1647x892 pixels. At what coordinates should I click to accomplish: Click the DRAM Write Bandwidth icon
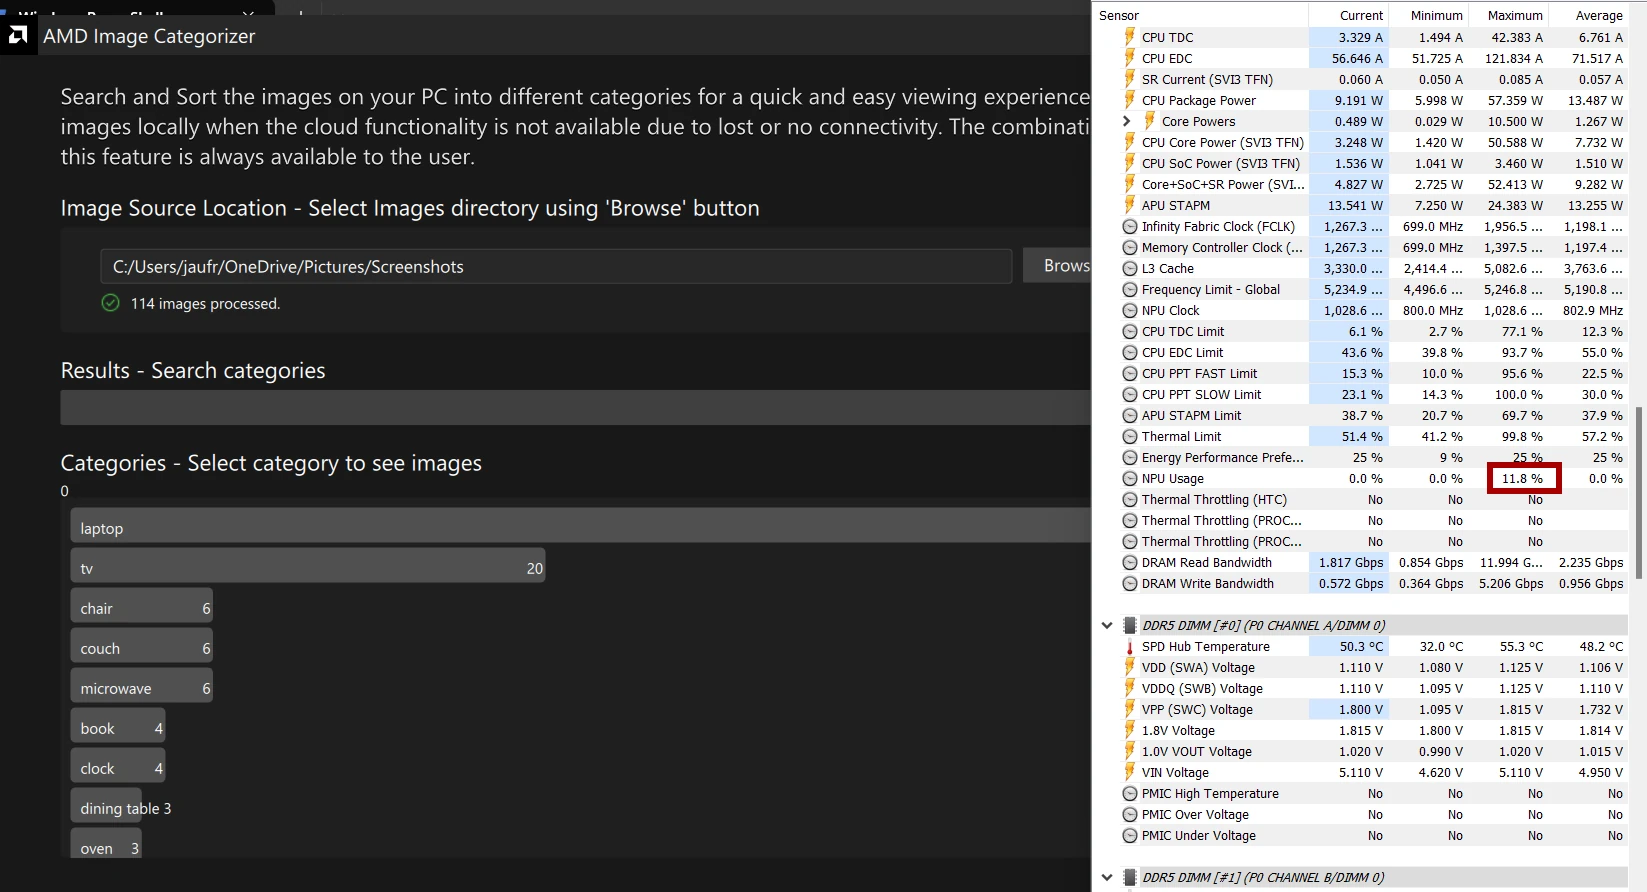point(1130,584)
